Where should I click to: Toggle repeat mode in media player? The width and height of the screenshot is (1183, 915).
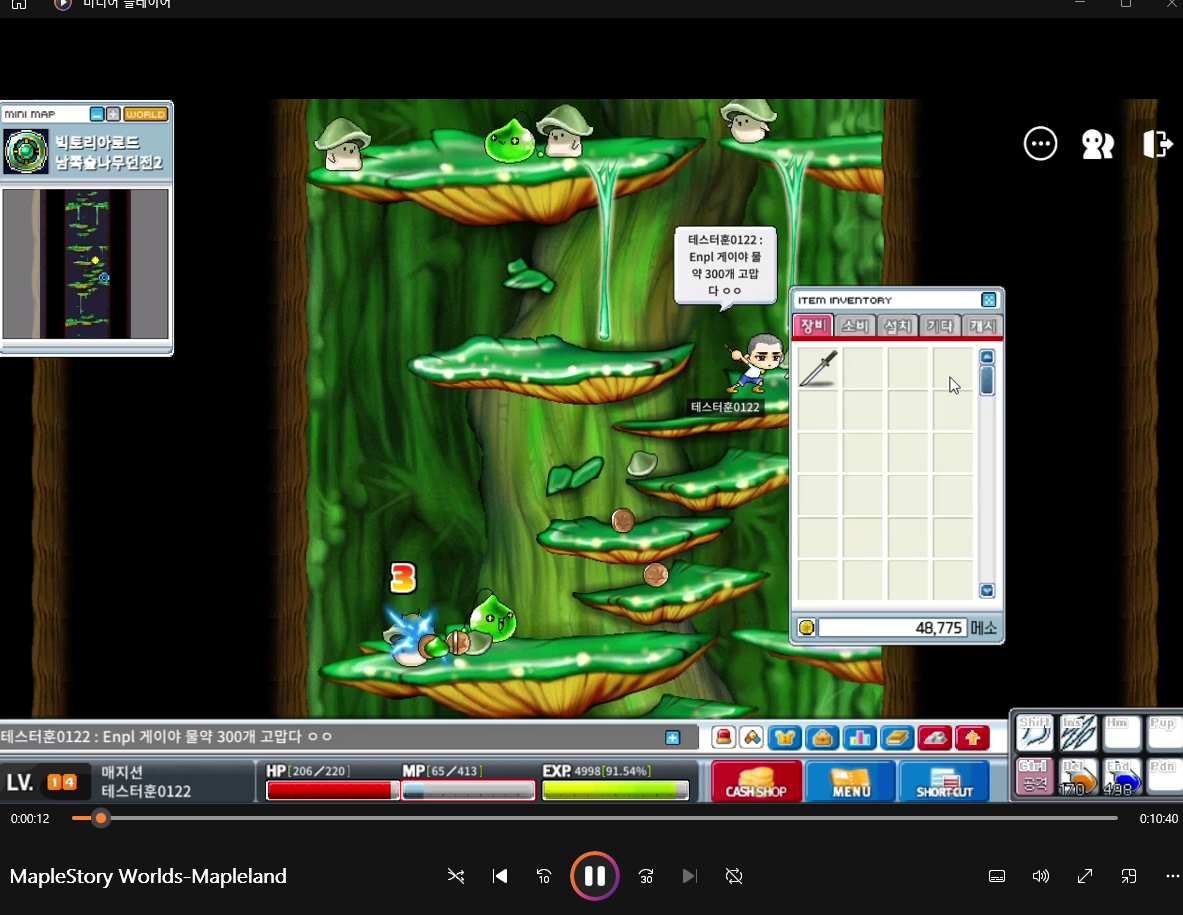point(734,876)
